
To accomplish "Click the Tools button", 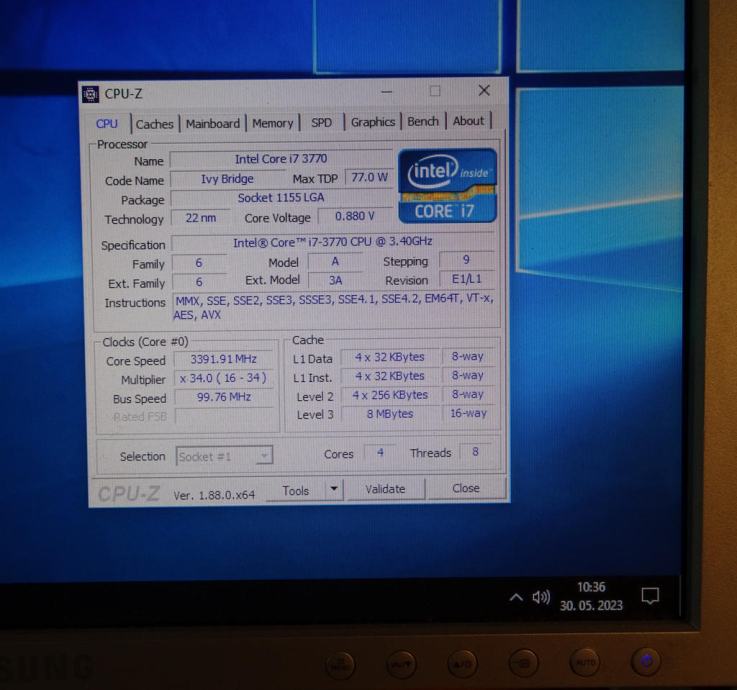I will (x=296, y=491).
